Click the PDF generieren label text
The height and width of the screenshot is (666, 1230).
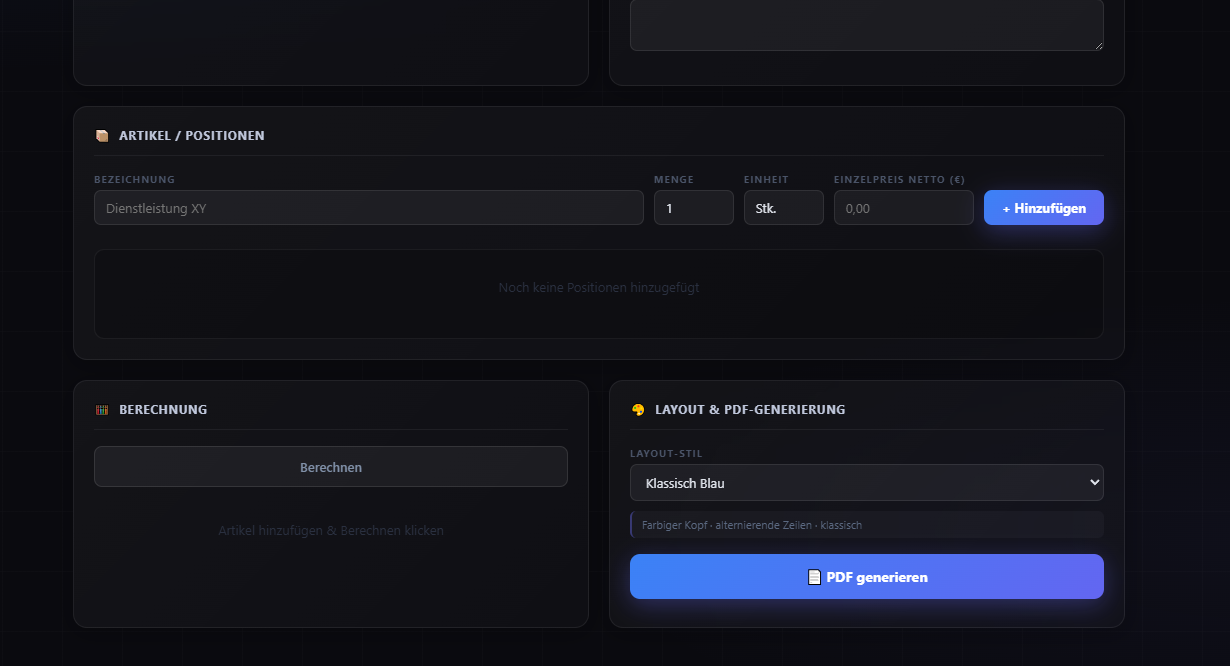(x=877, y=577)
